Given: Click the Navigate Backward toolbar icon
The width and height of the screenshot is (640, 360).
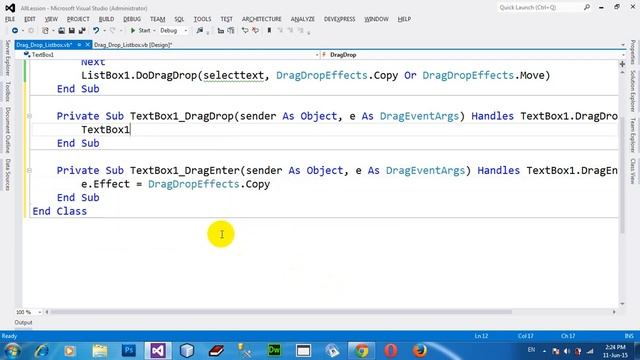Looking at the screenshot, I should (x=15, y=31).
